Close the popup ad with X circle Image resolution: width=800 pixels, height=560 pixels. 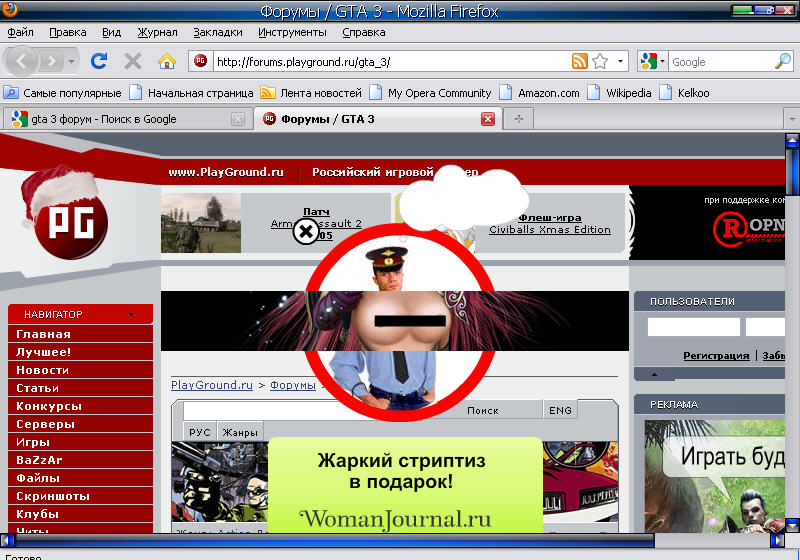[306, 232]
